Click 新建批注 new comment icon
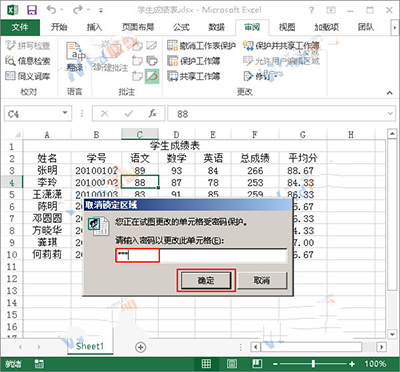The width and height of the screenshot is (400, 372). [111, 56]
